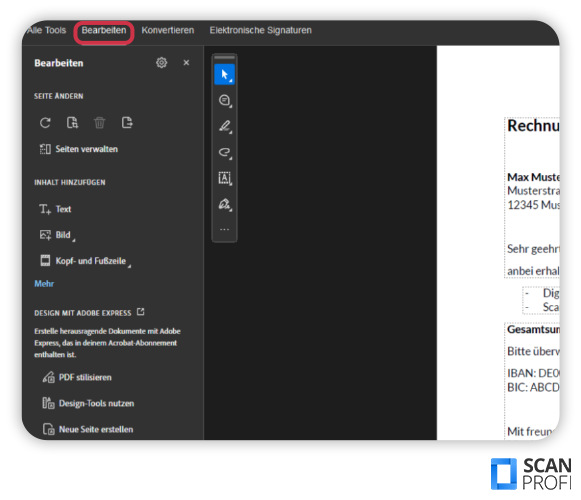Select the signature pen tool

[x=225, y=204]
